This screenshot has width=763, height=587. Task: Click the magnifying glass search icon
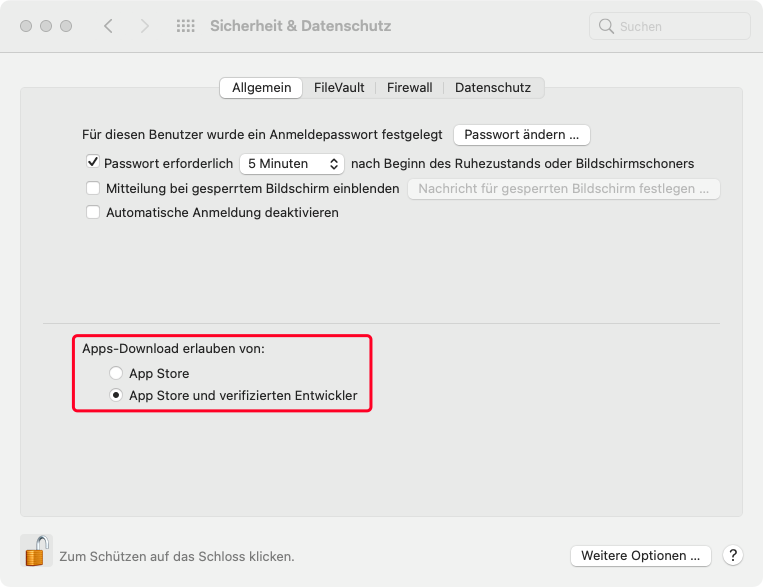click(x=606, y=26)
